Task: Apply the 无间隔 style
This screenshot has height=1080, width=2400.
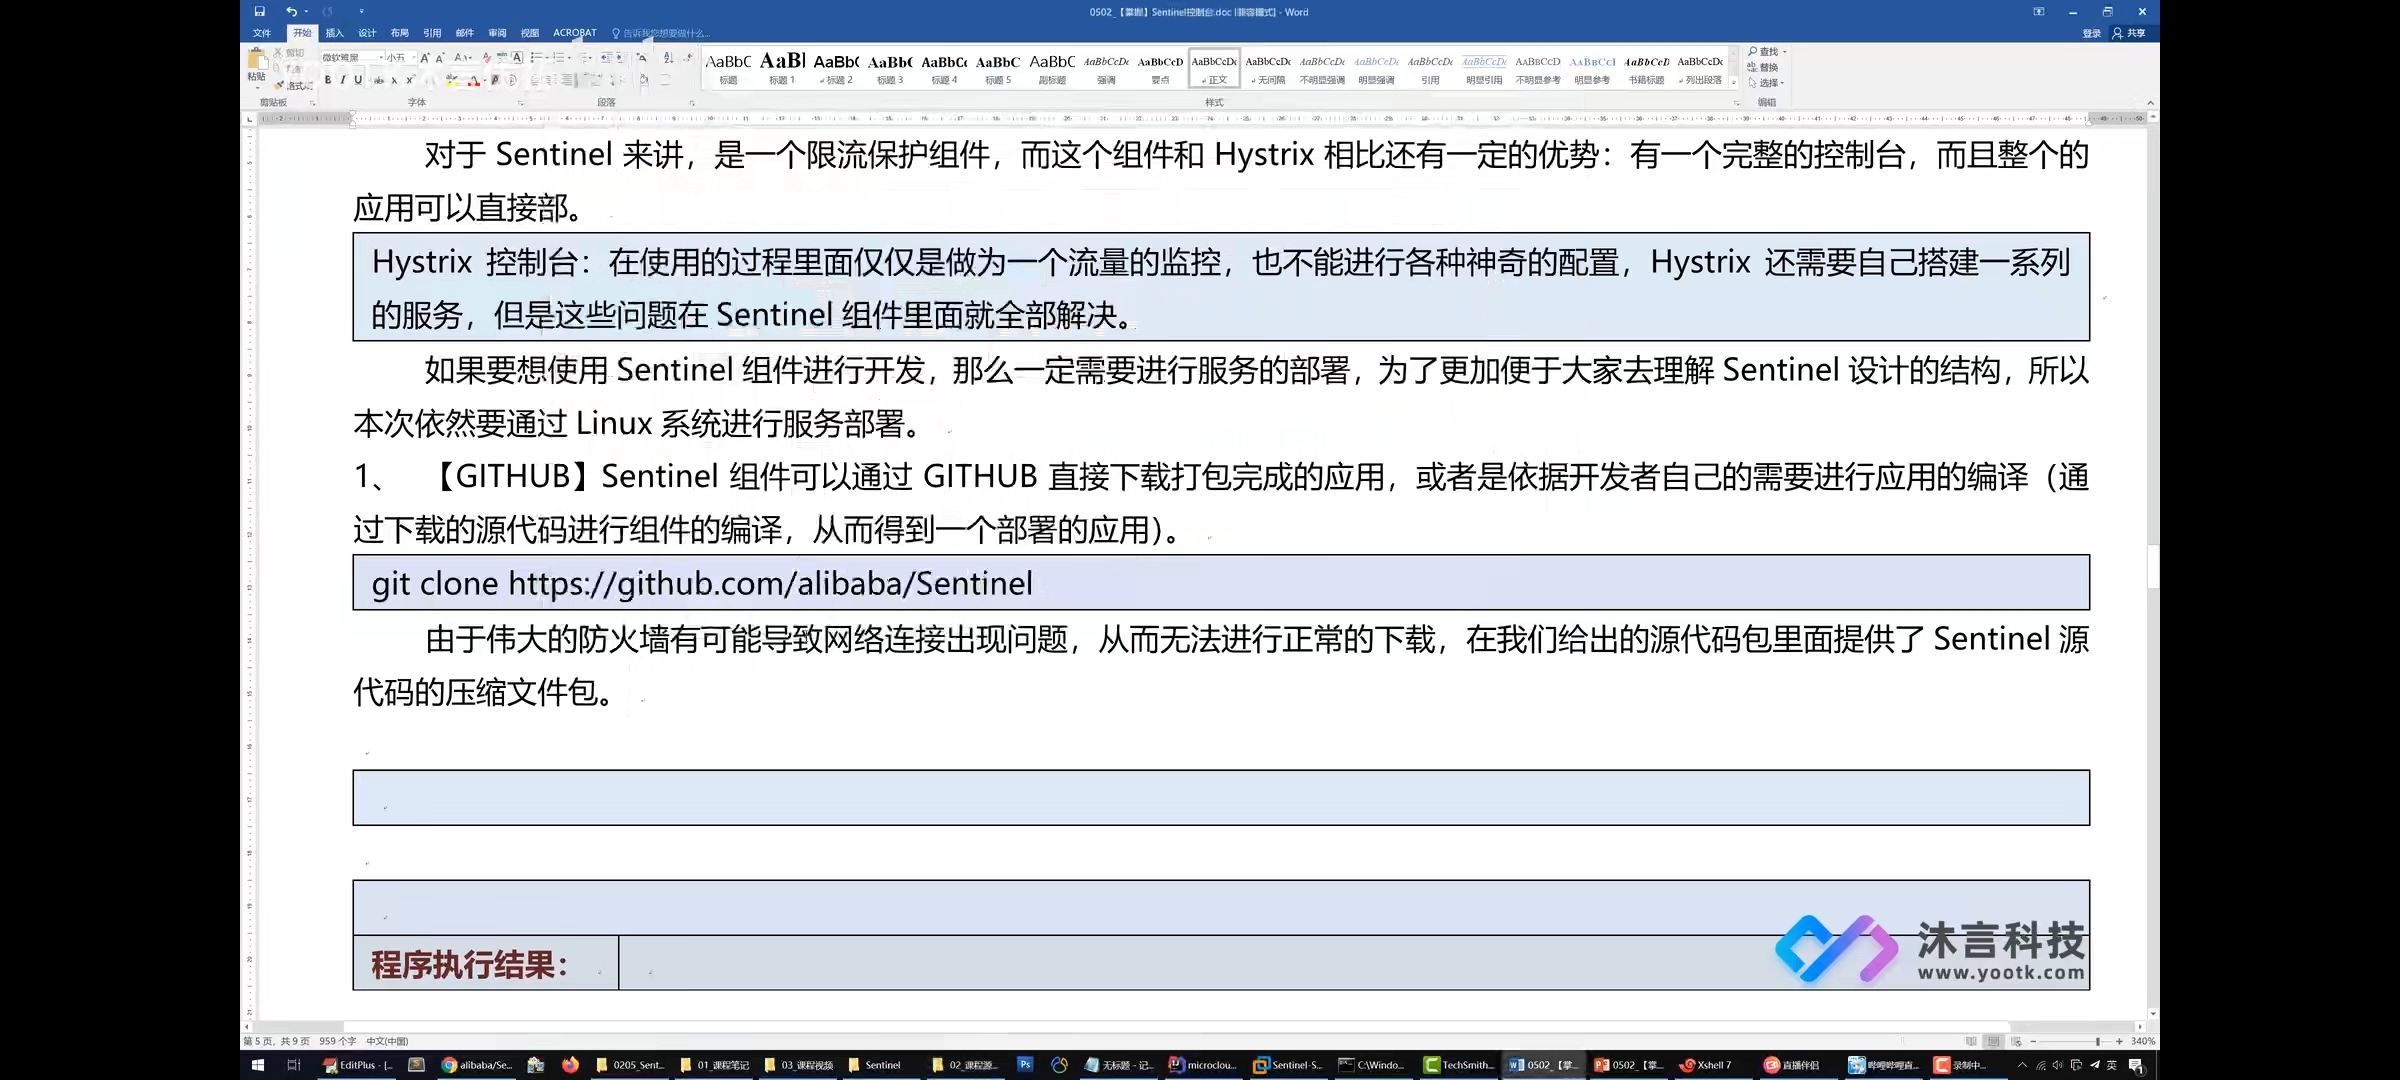Action: pos(1268,68)
